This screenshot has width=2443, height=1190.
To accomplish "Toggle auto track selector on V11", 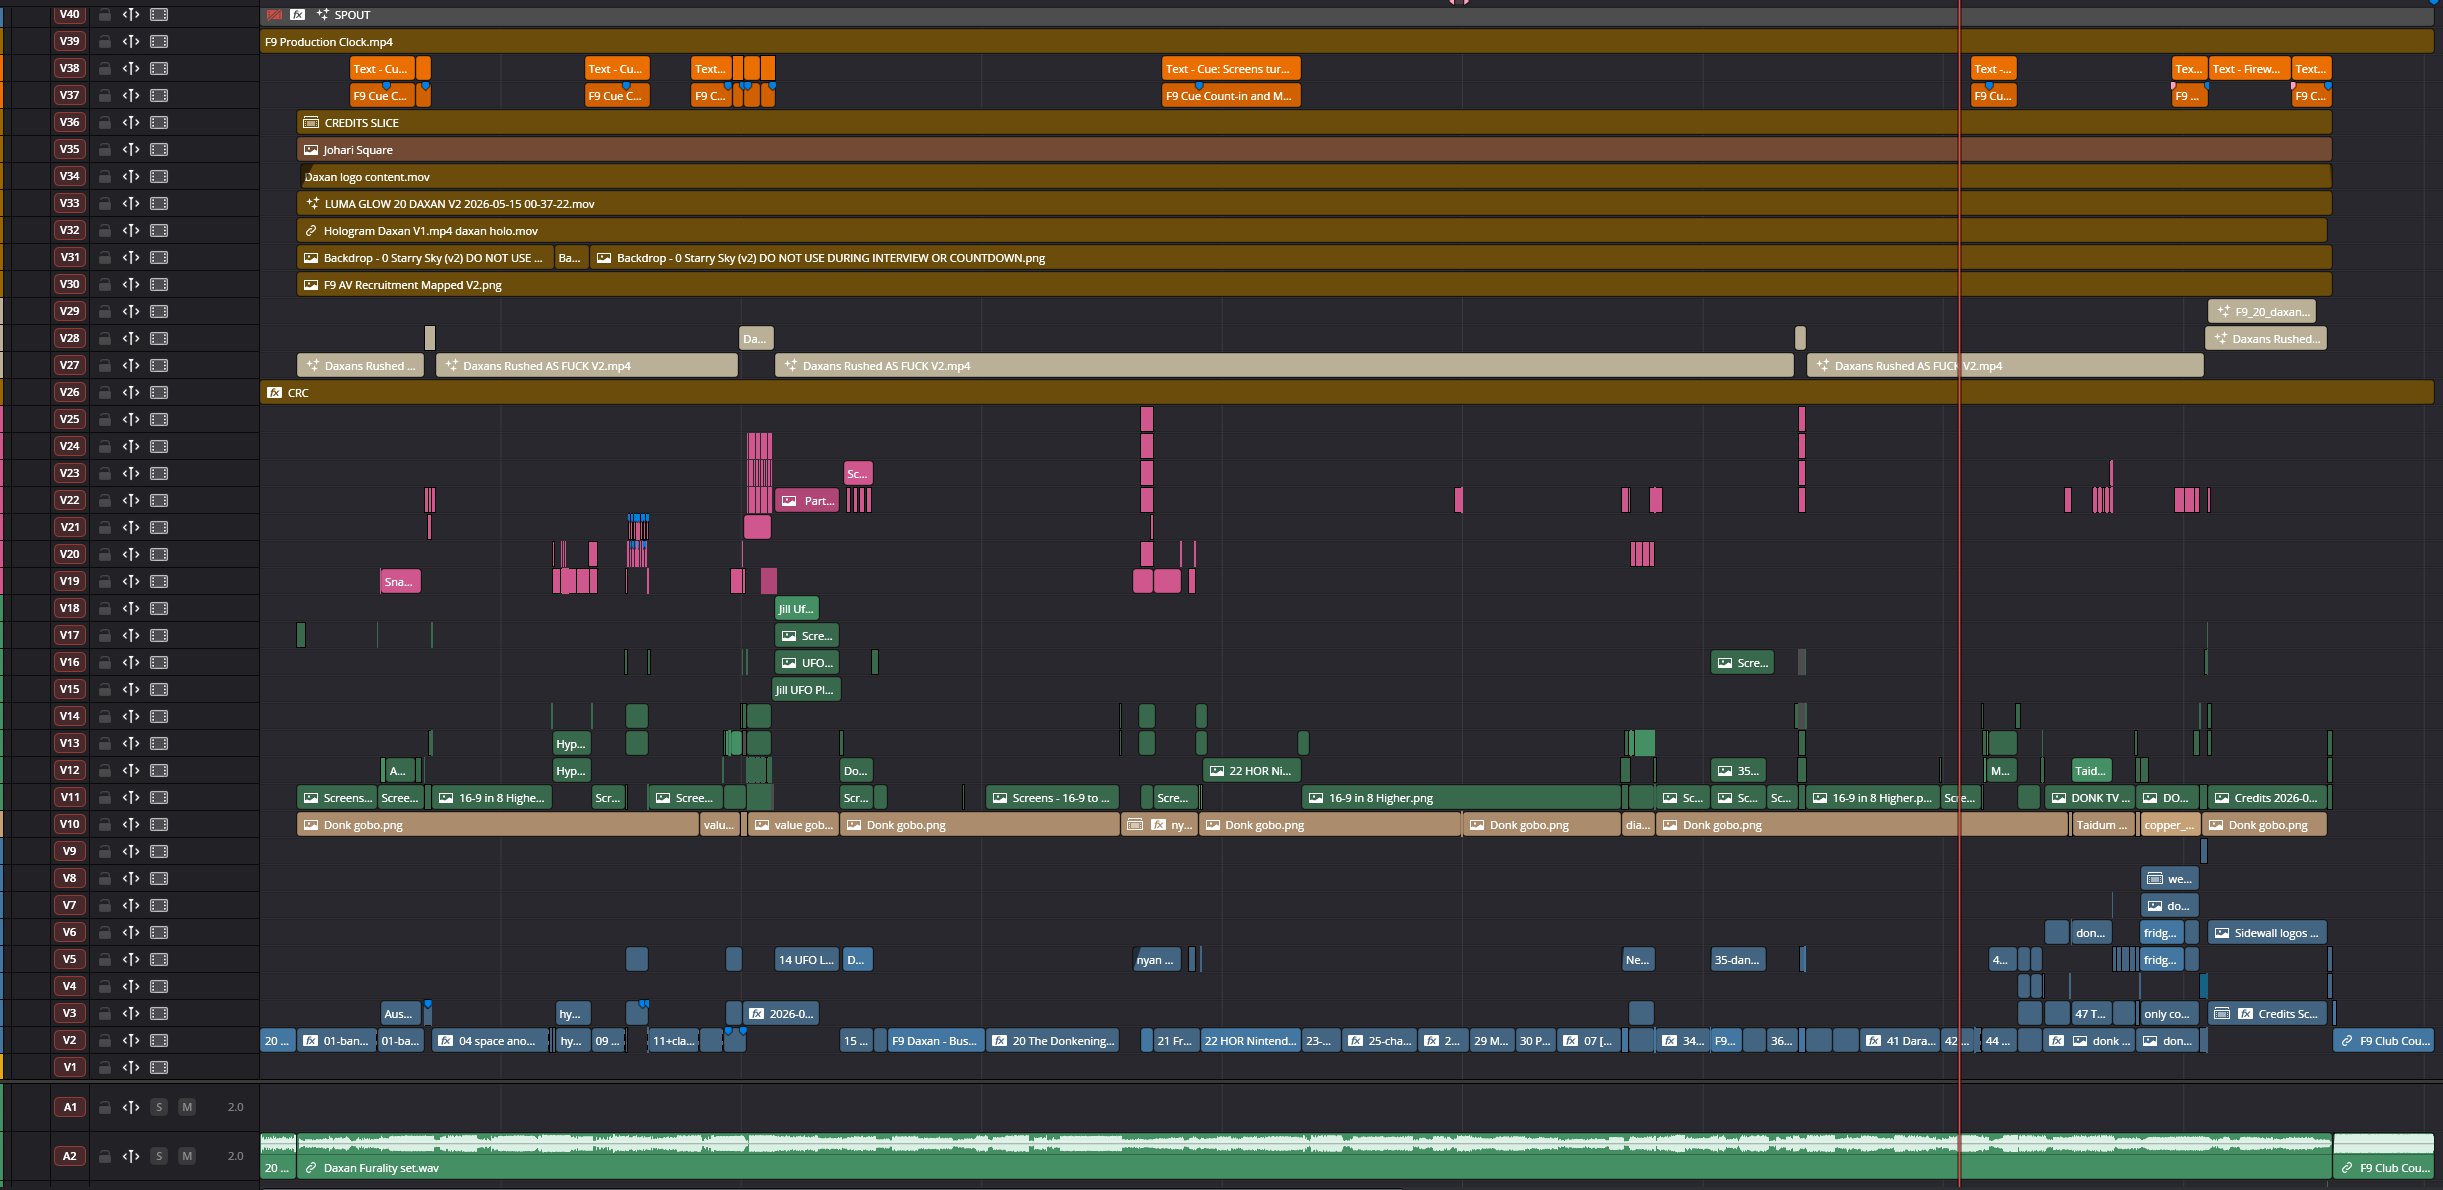I will [131, 797].
